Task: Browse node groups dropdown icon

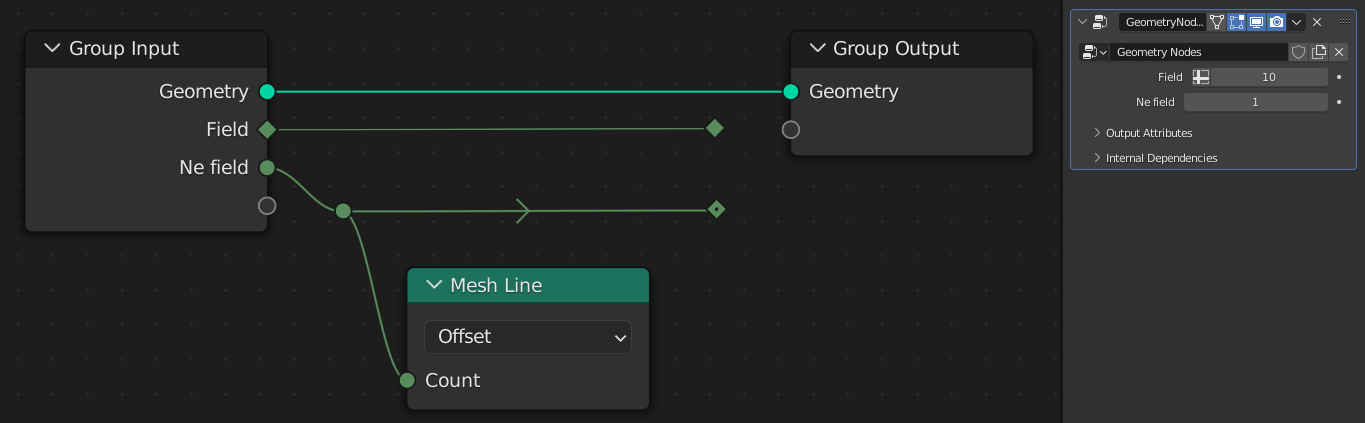Action: [x=1095, y=52]
